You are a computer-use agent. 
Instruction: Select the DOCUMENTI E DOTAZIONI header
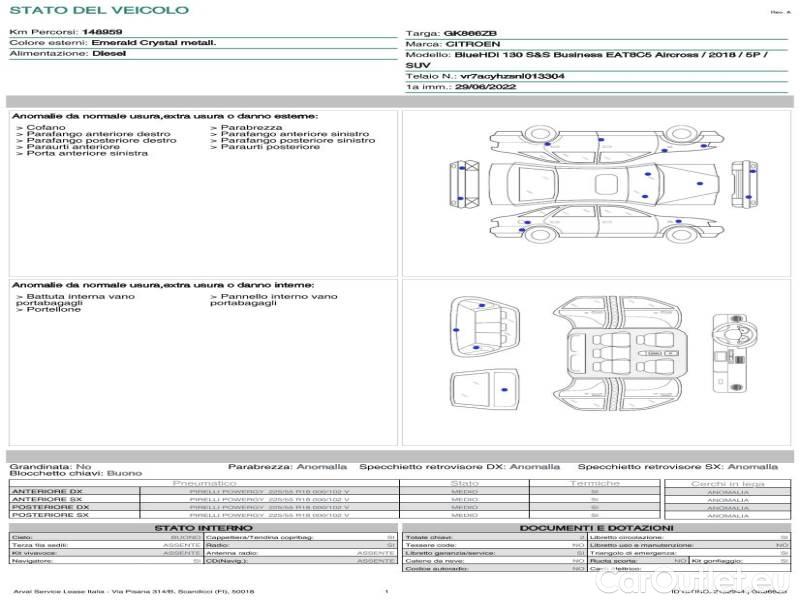[596, 527]
